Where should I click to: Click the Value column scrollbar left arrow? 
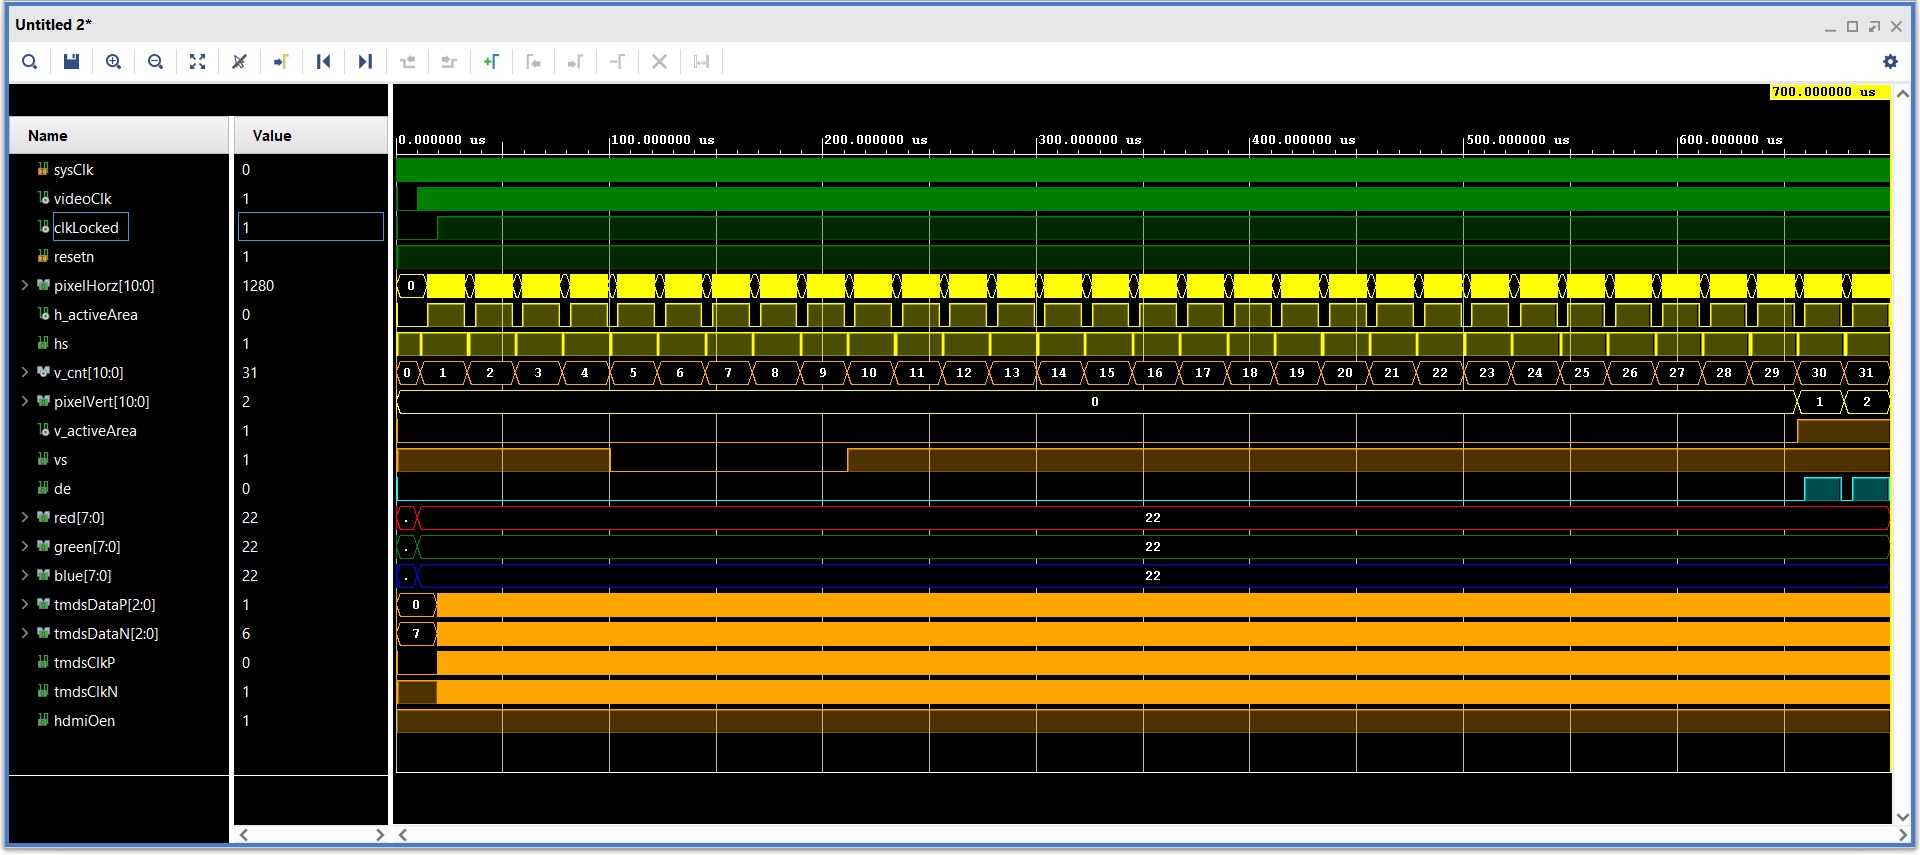click(244, 835)
